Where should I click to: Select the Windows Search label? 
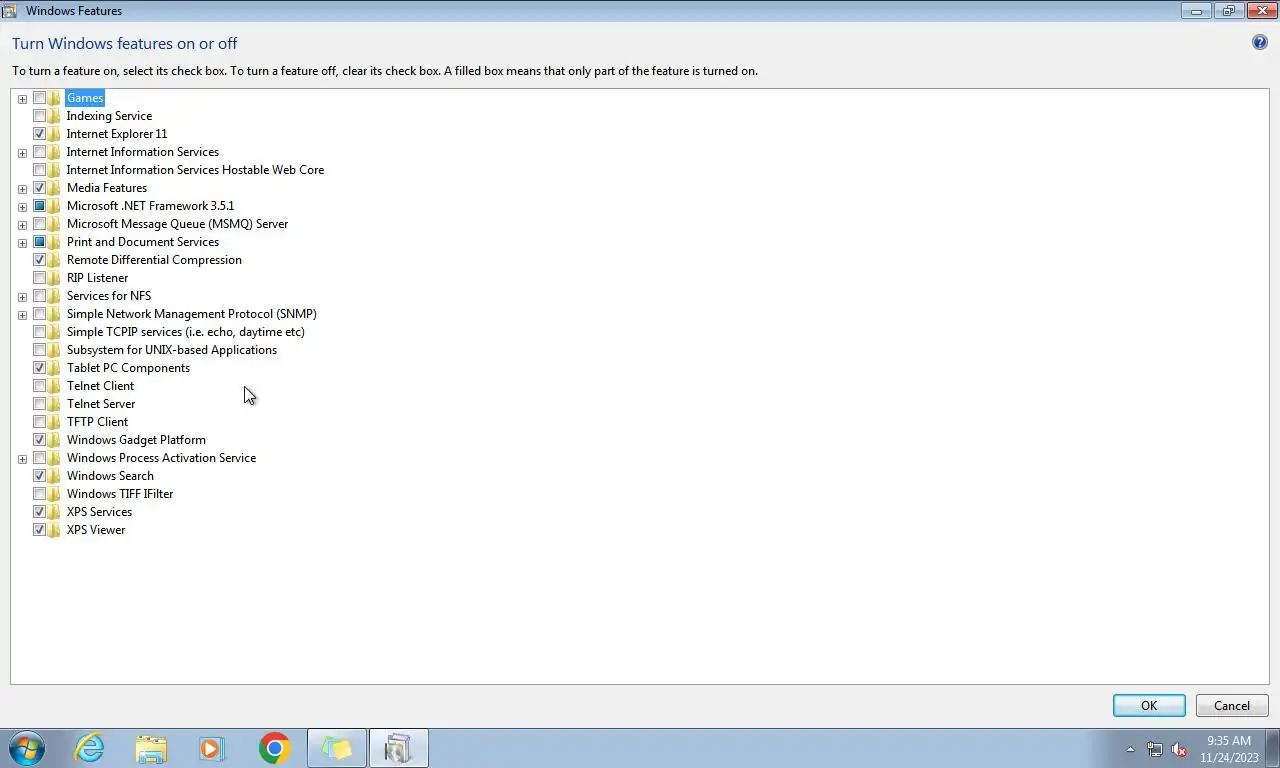coord(110,476)
